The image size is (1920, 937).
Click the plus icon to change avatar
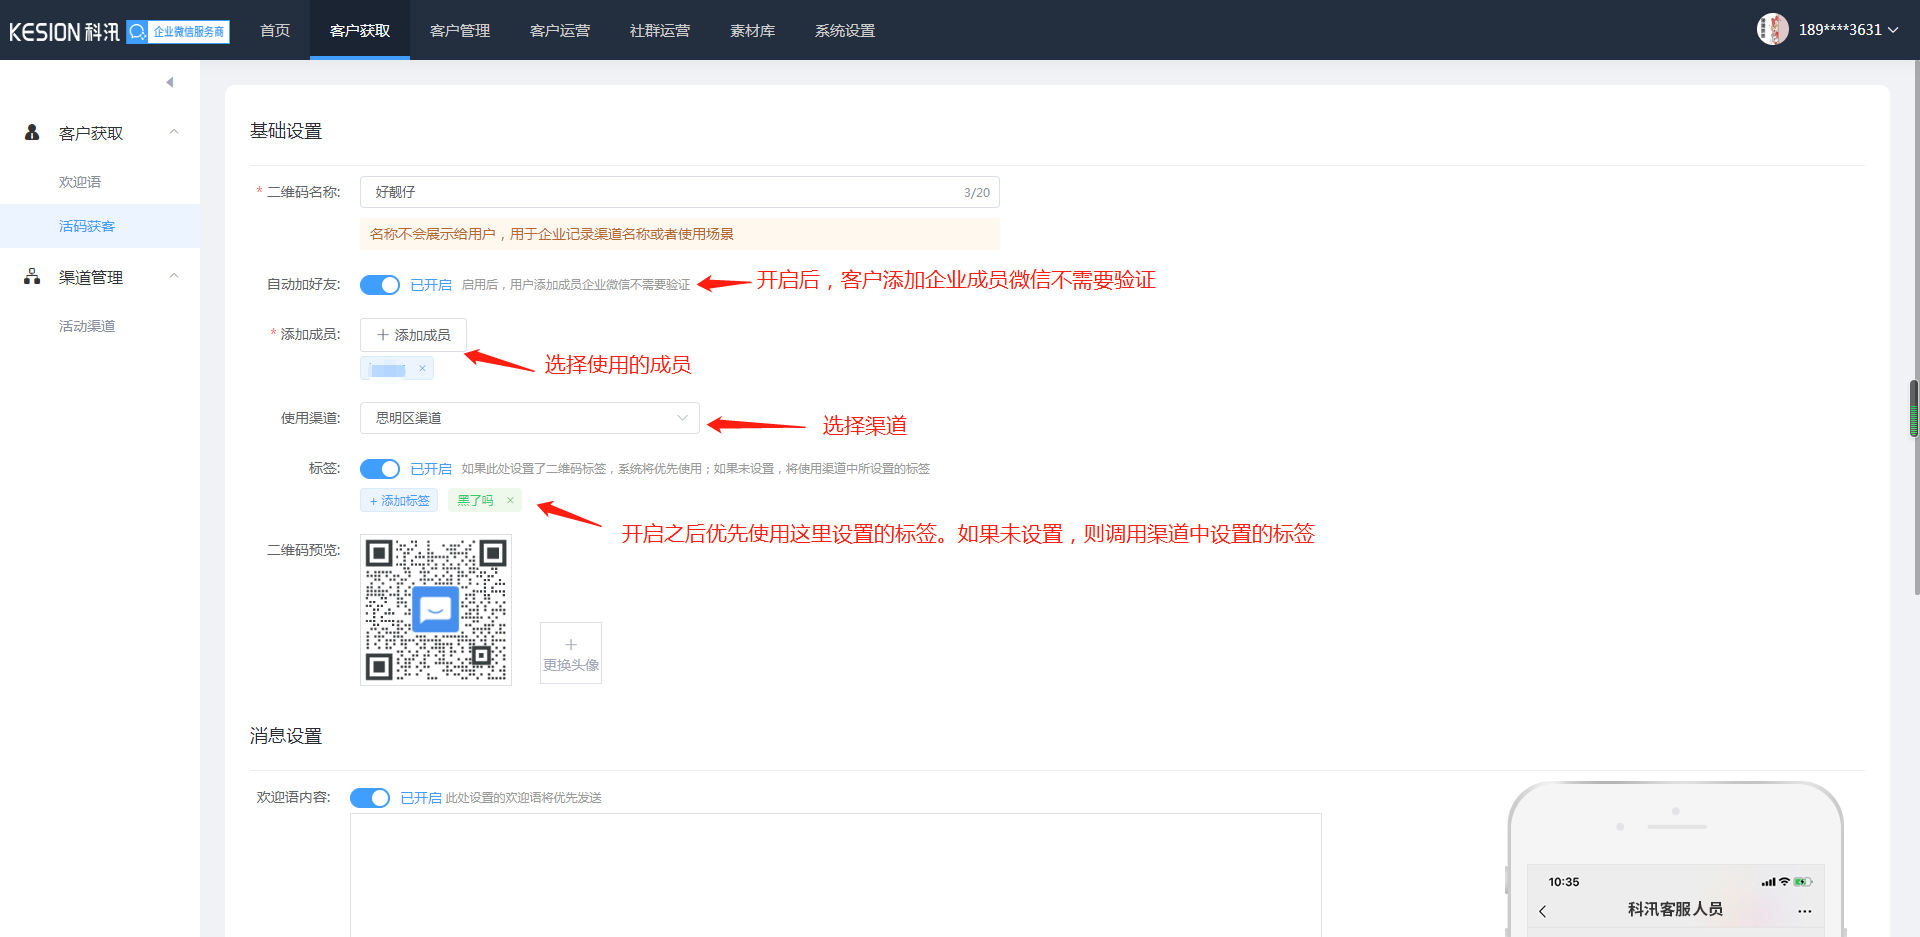pyautogui.click(x=571, y=645)
